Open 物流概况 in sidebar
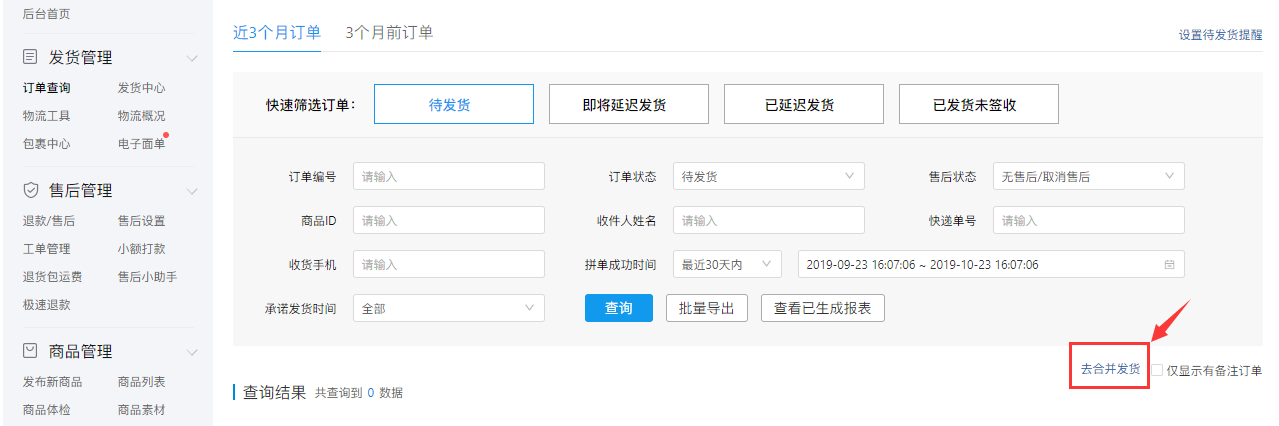 pos(141,116)
